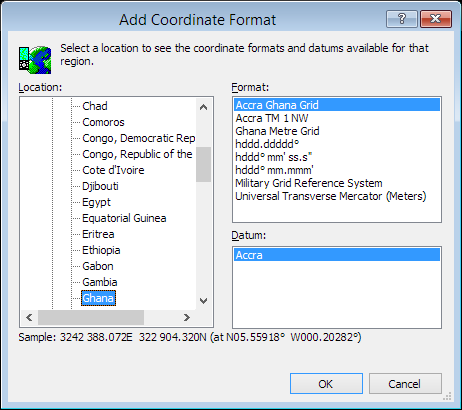Pick the hddd° mm' ss.s" format
462x410 pixels.
pos(337,157)
